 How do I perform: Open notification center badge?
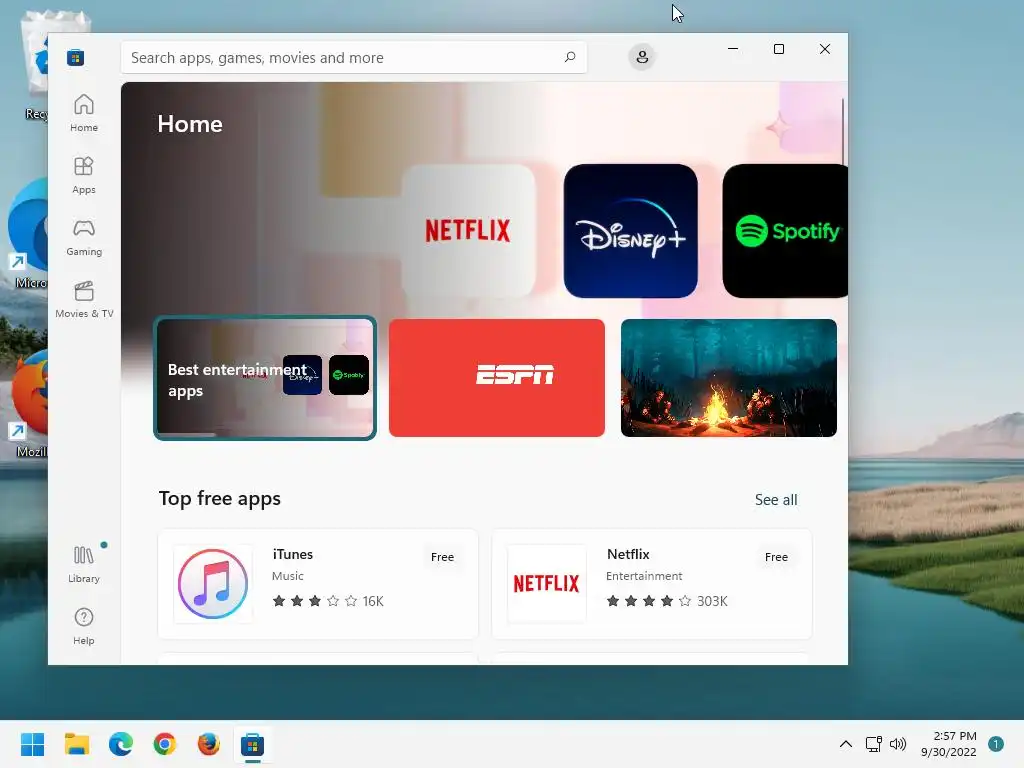[996, 744]
